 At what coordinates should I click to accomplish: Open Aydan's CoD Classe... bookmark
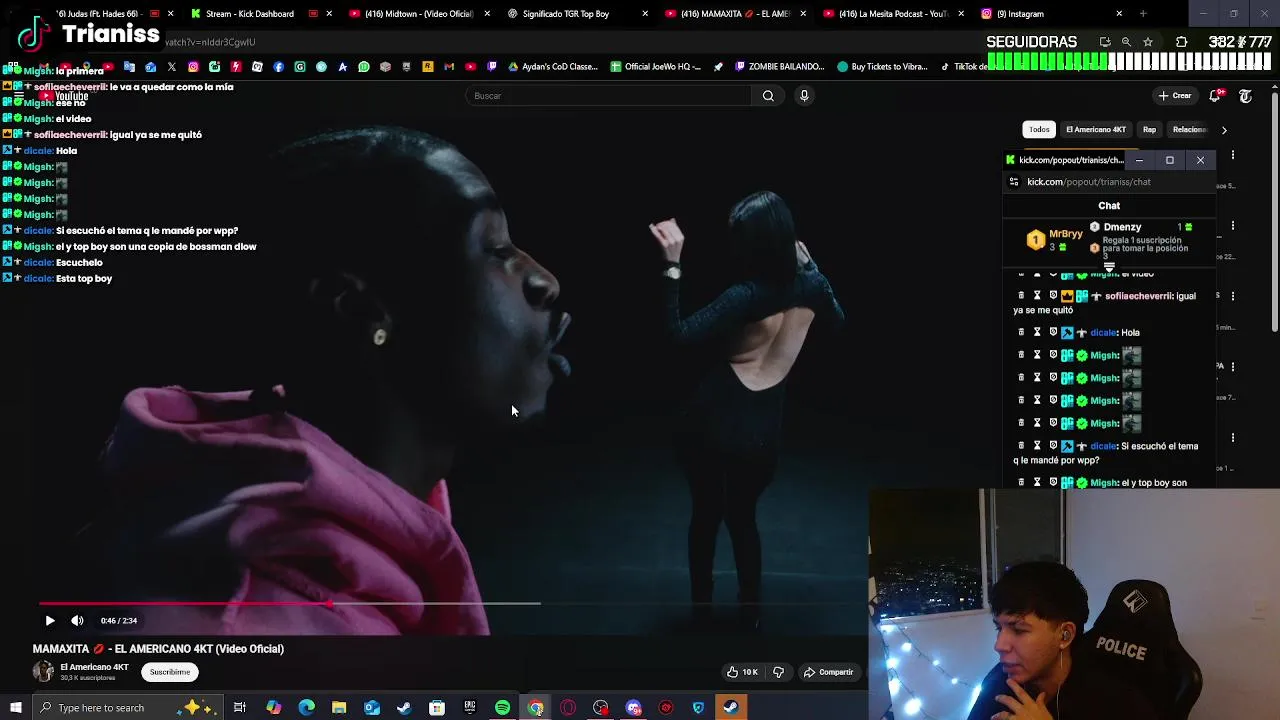[x=553, y=67]
